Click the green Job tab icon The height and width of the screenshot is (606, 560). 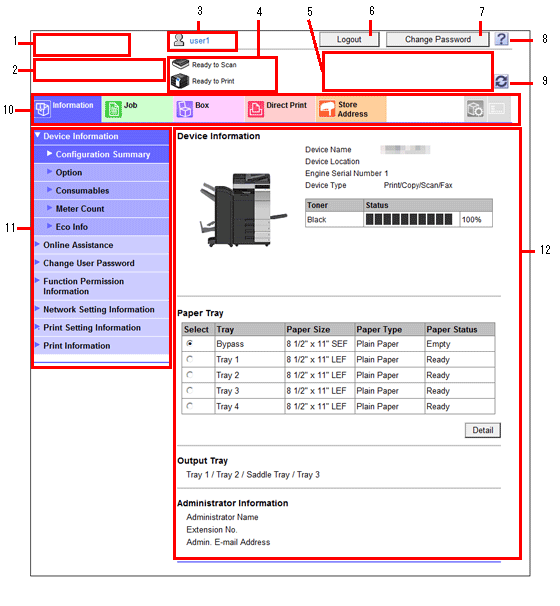click(x=113, y=109)
